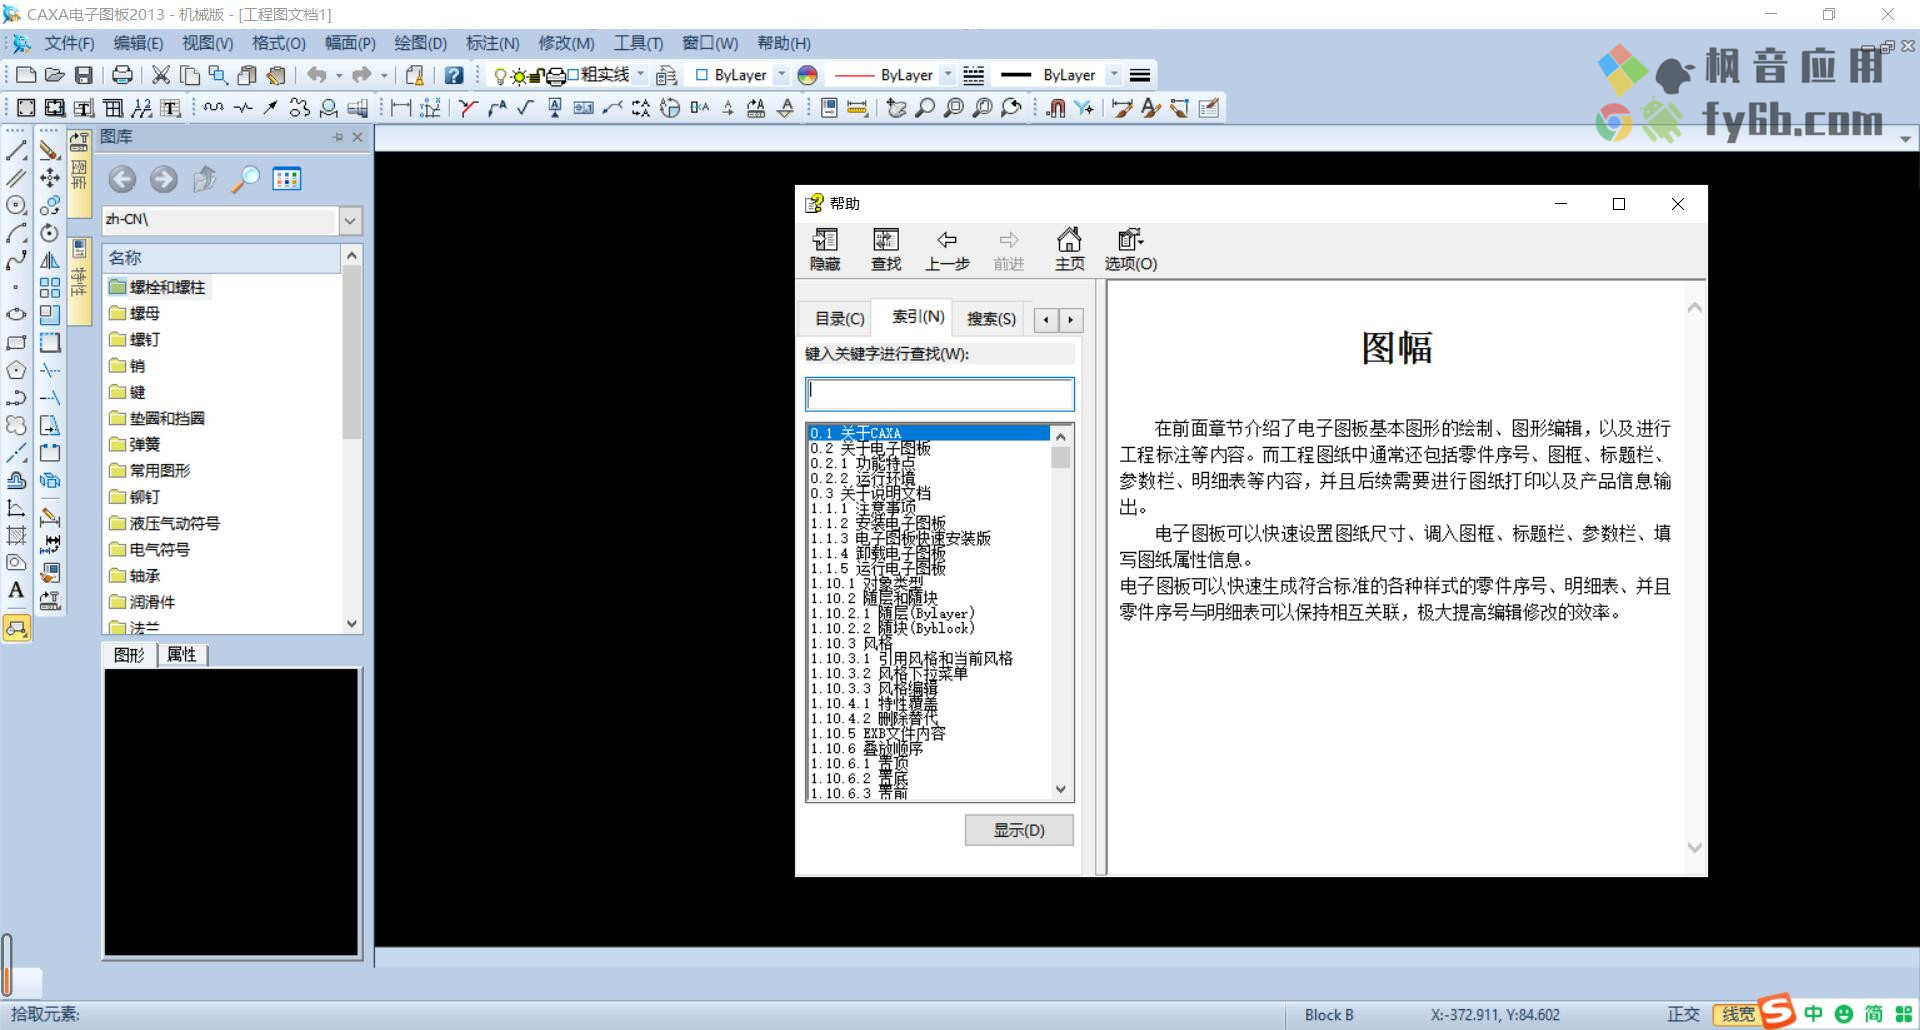The width and height of the screenshot is (1920, 1030).
Task: Click the Back (上一步) icon in Help
Action: coord(947,250)
